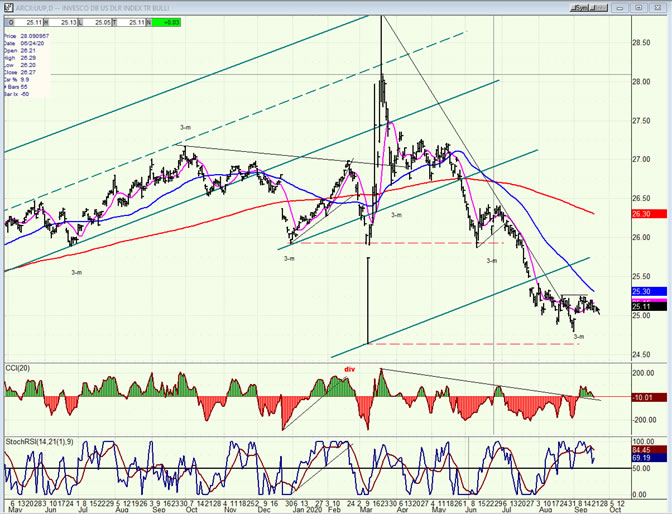The image size is (672, 514).
Task: Click the red 26.30 moving average price tag
Action: [649, 214]
